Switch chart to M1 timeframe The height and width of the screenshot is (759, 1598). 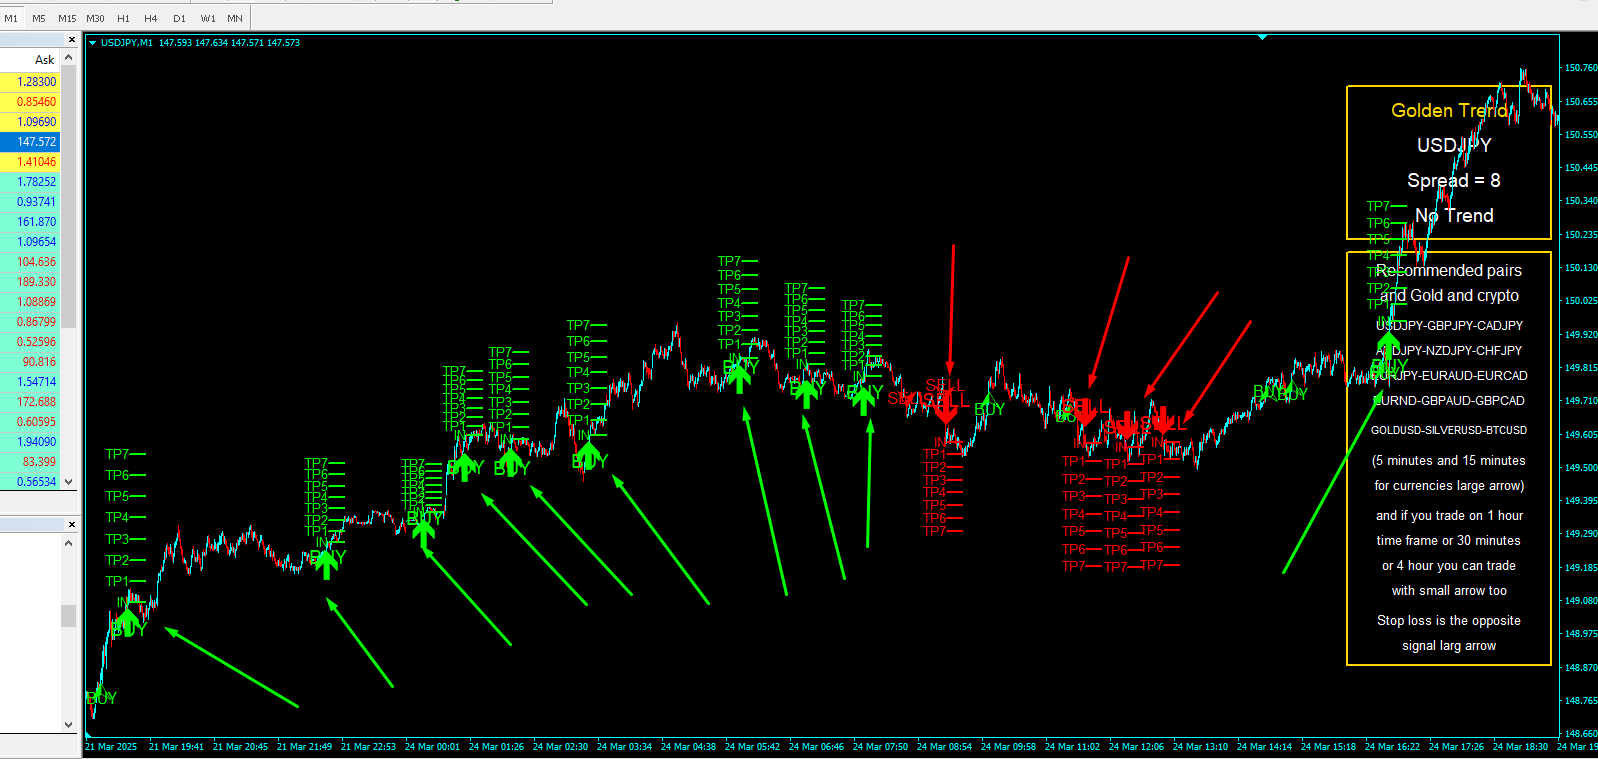click(x=11, y=18)
